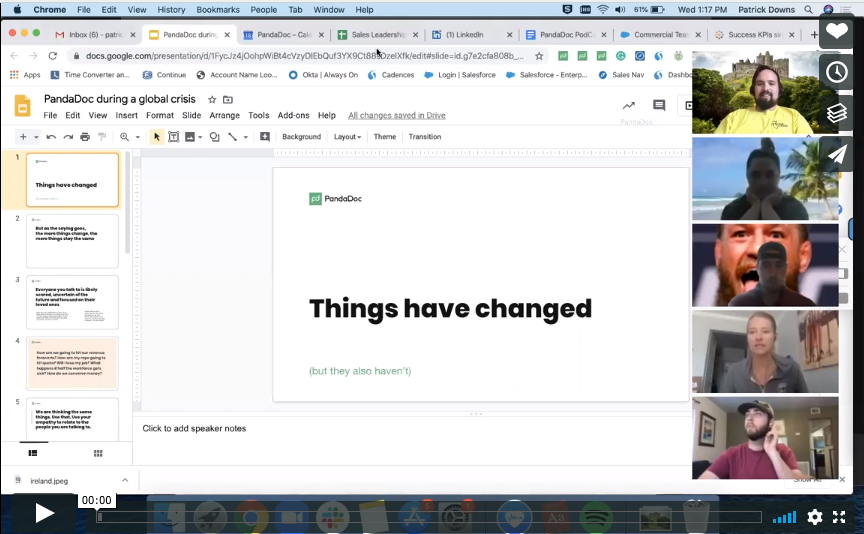Open the File menu in Slides

[x=50, y=115]
